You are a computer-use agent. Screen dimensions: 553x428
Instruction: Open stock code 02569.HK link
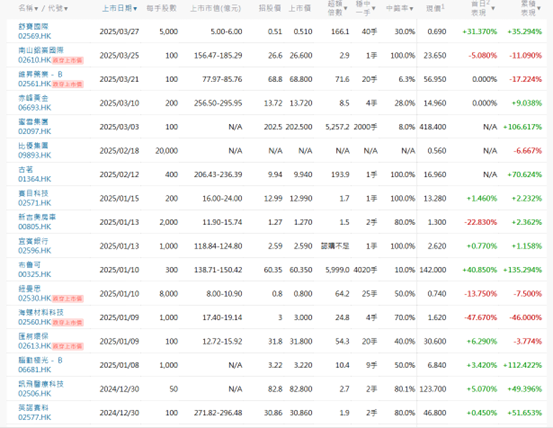coord(35,36)
